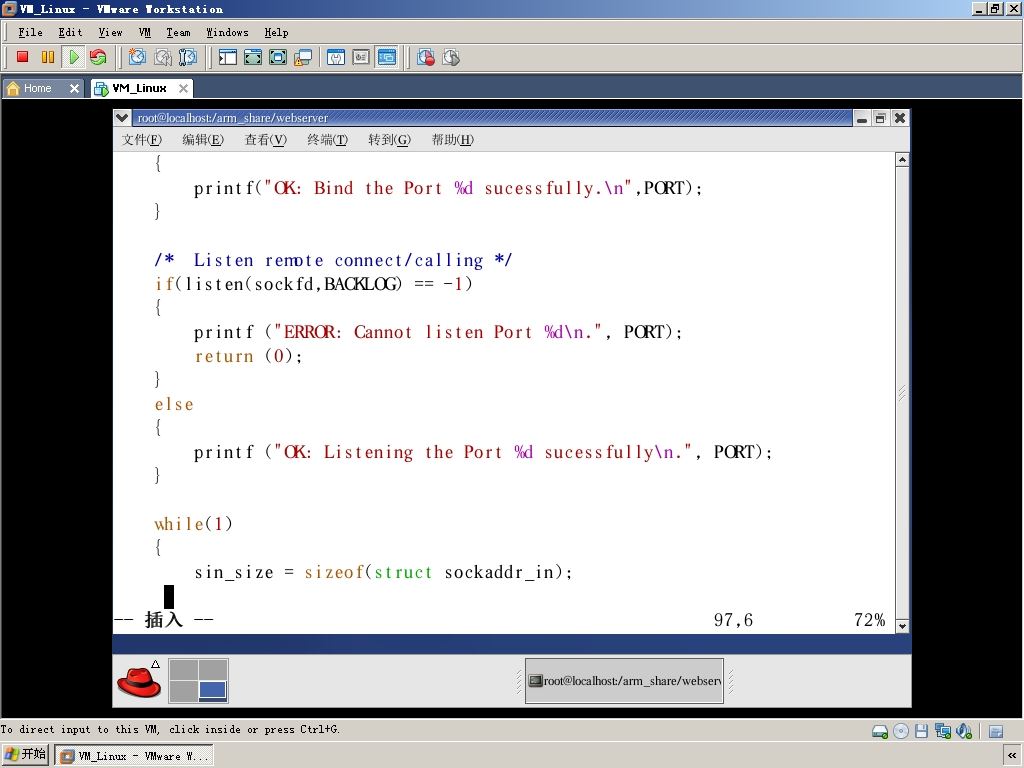The height and width of the screenshot is (768, 1024).
Task: Switch to the top-left workspace in pager
Action: click(184, 670)
